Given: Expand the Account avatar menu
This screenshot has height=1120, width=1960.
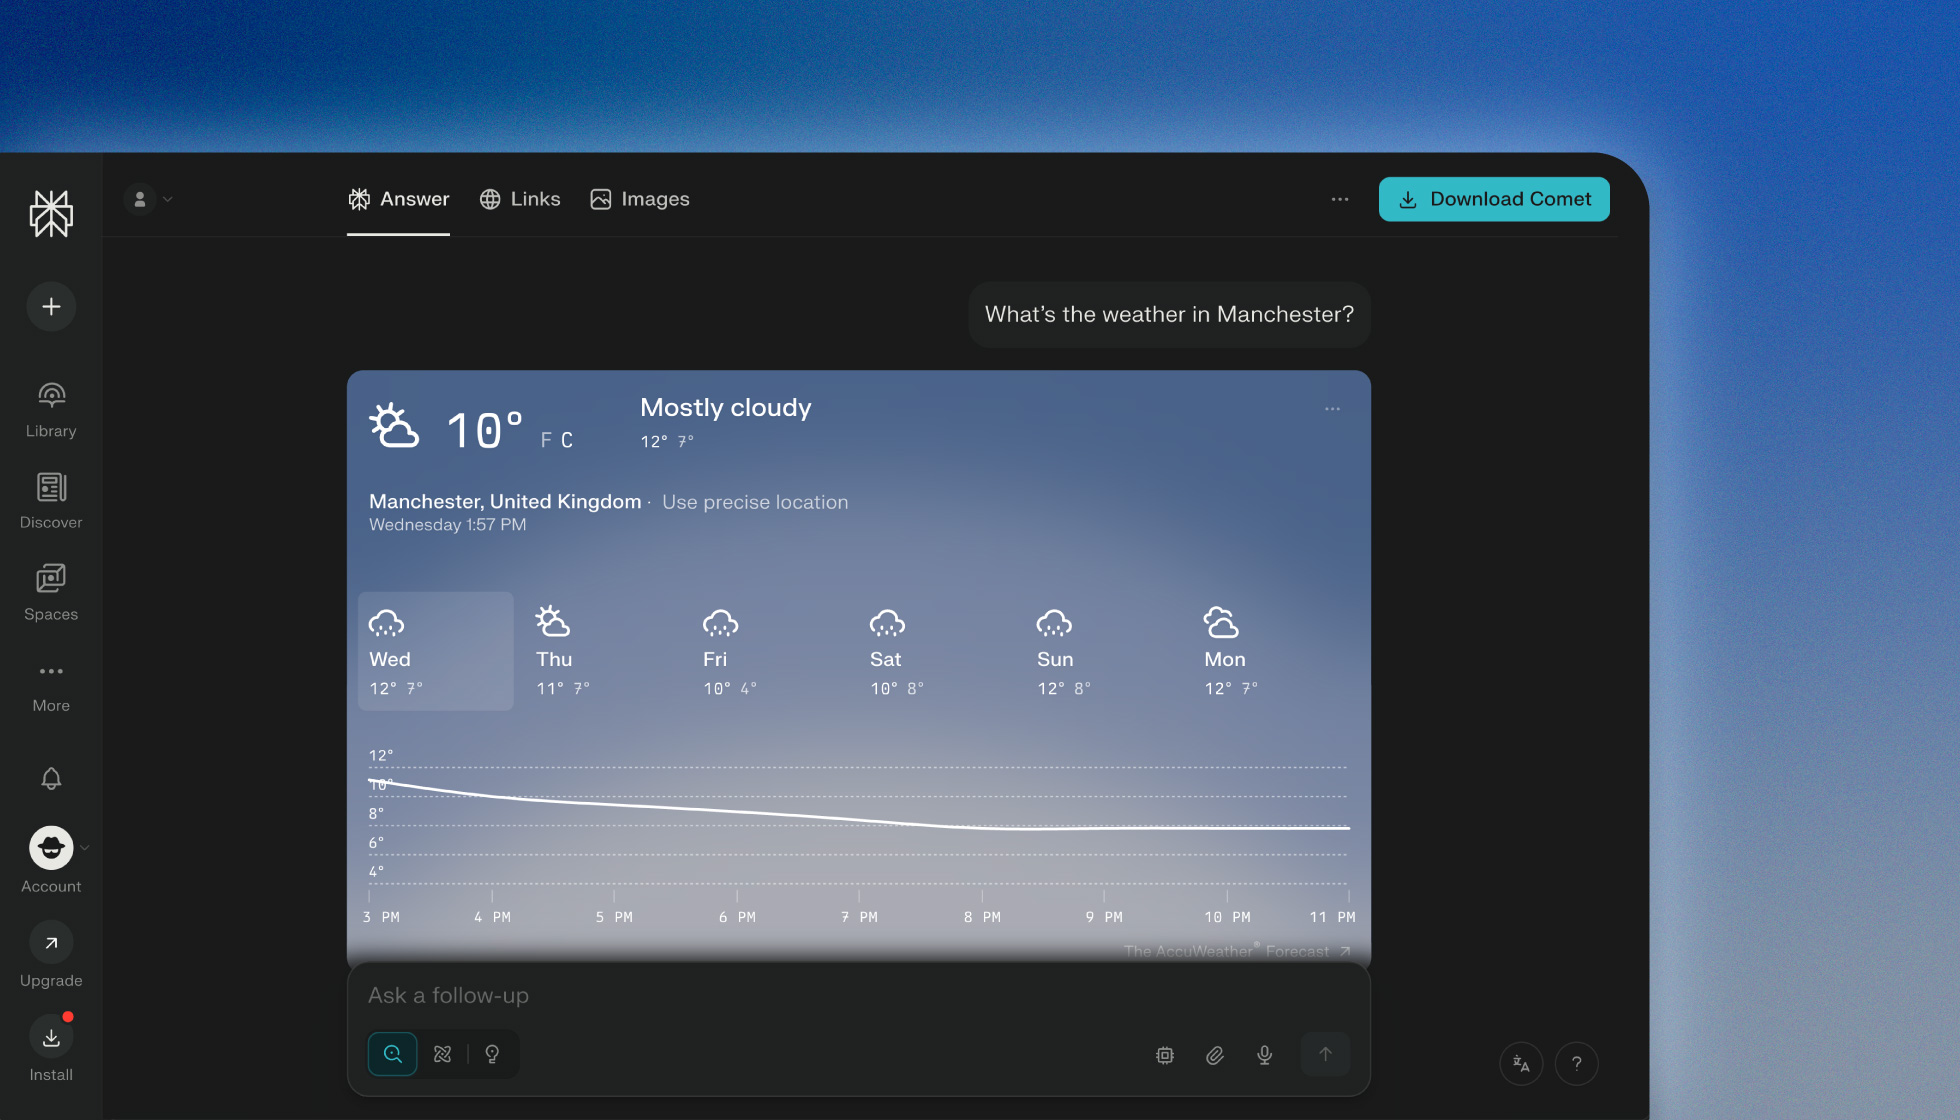Looking at the screenshot, I should coord(51,848).
